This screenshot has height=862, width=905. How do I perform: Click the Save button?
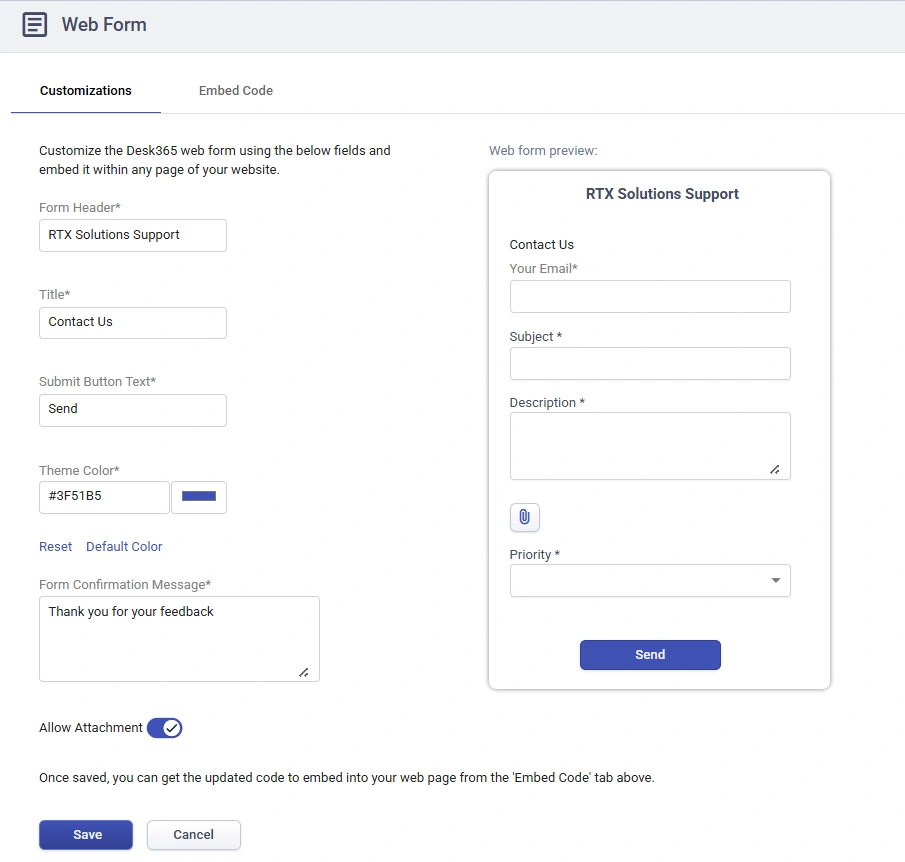86,835
